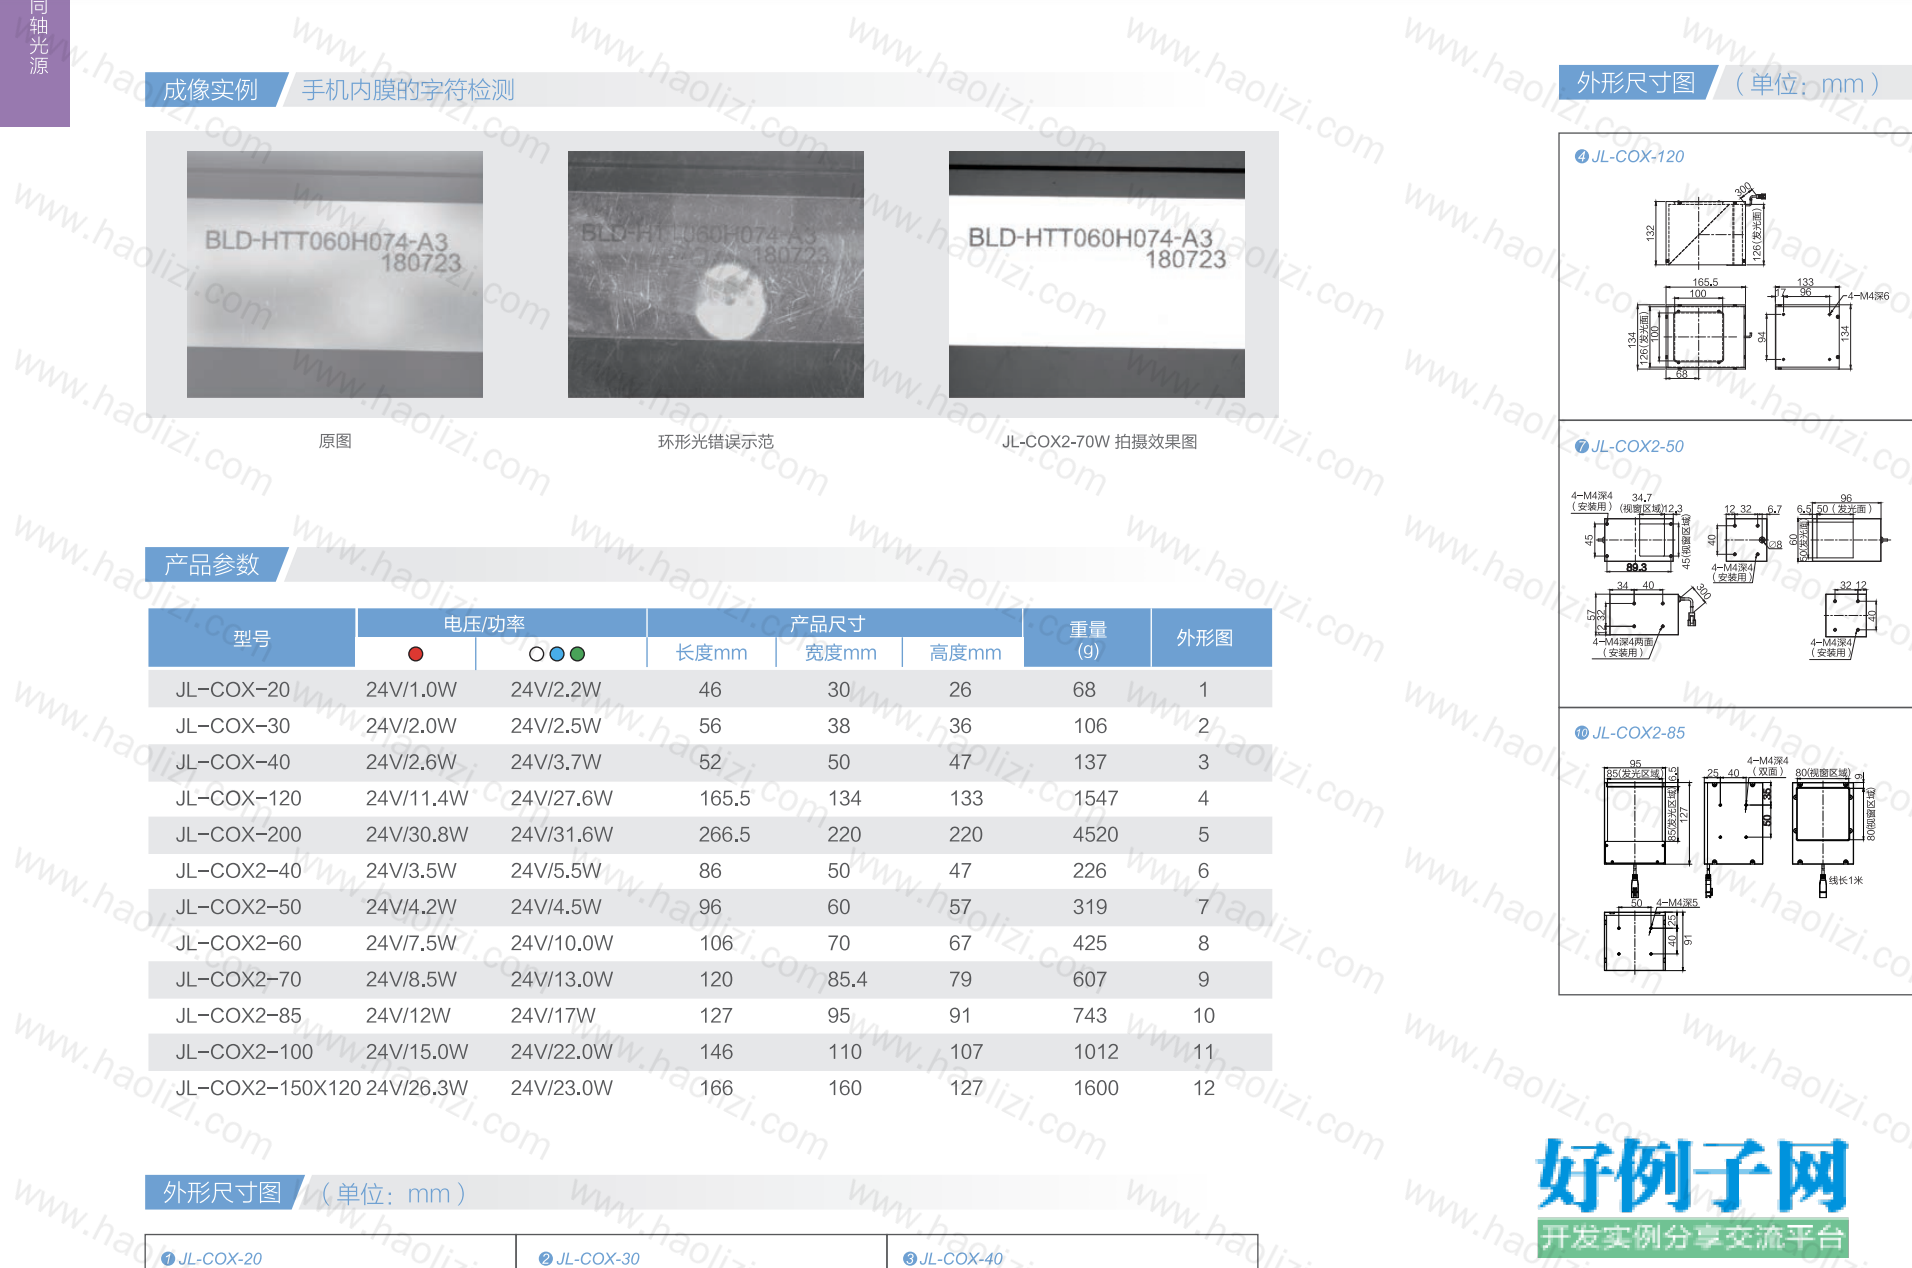
Task: Click the green dot in voltage/power header
Action: click(x=577, y=654)
